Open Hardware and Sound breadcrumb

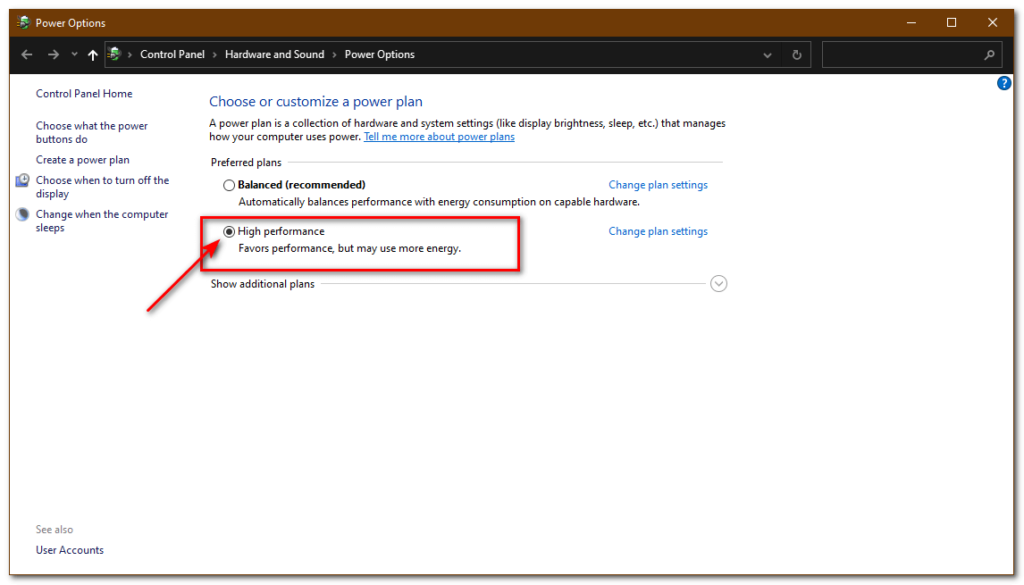(x=274, y=54)
